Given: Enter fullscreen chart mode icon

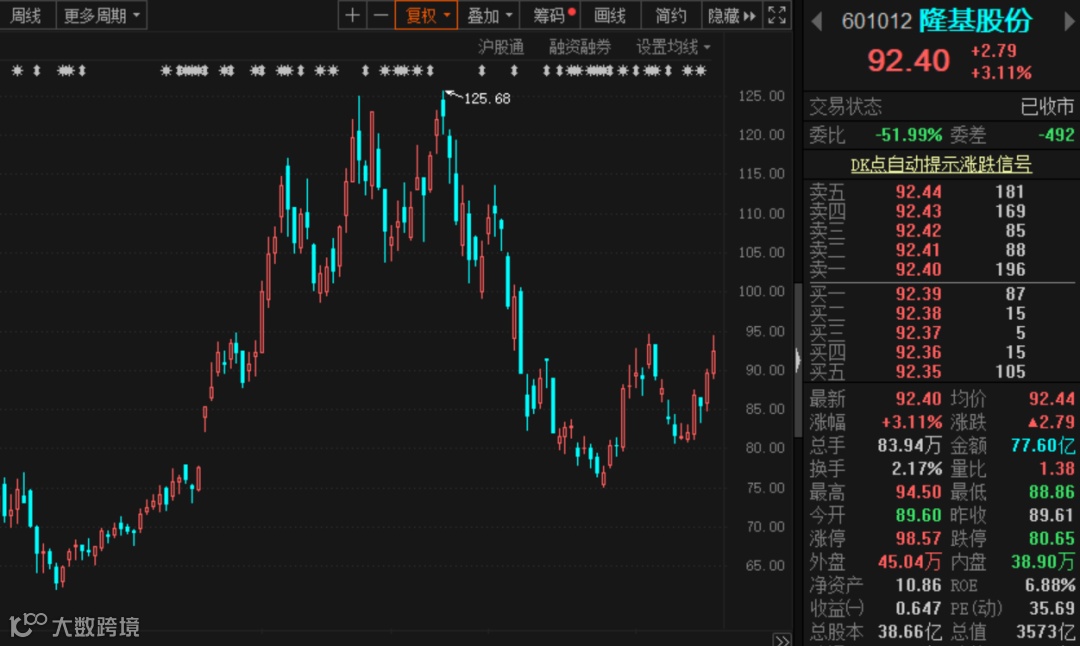Looking at the screenshot, I should pyautogui.click(x=777, y=15).
